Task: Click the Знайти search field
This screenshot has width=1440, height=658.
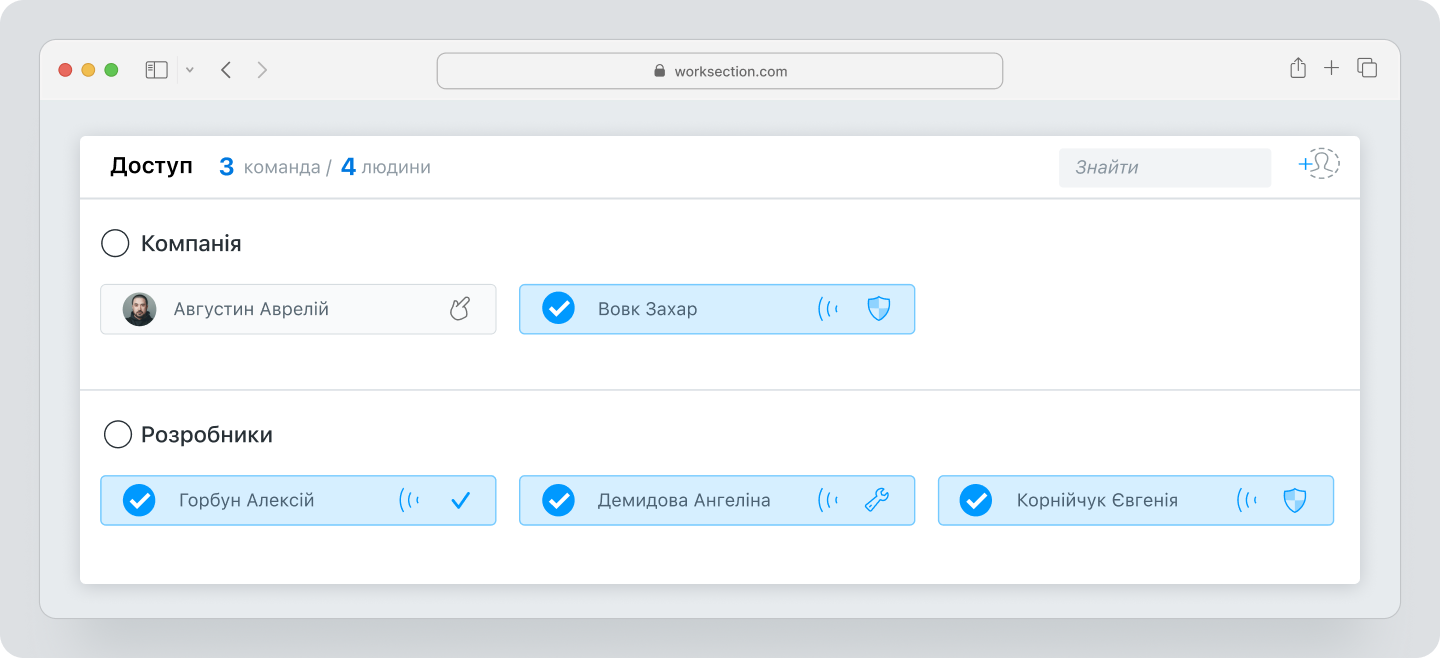Action: tap(1164, 167)
